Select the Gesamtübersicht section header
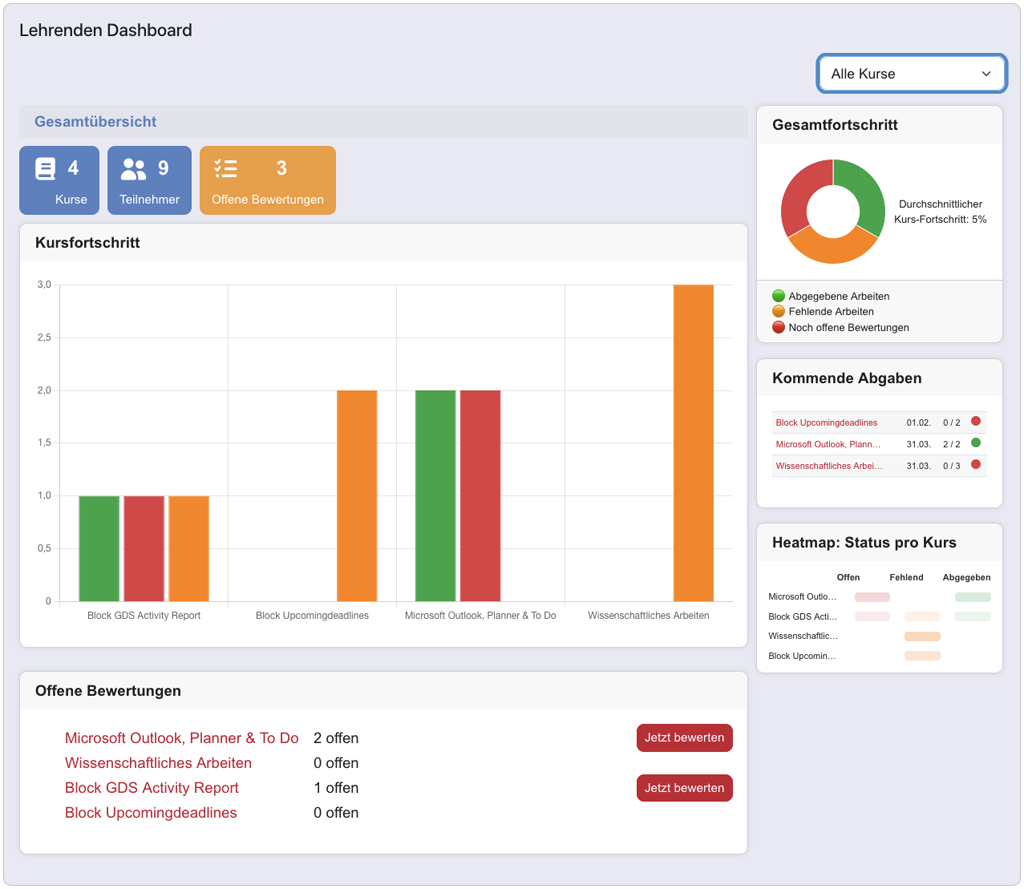The width and height of the screenshot is (1024, 889). [96, 122]
